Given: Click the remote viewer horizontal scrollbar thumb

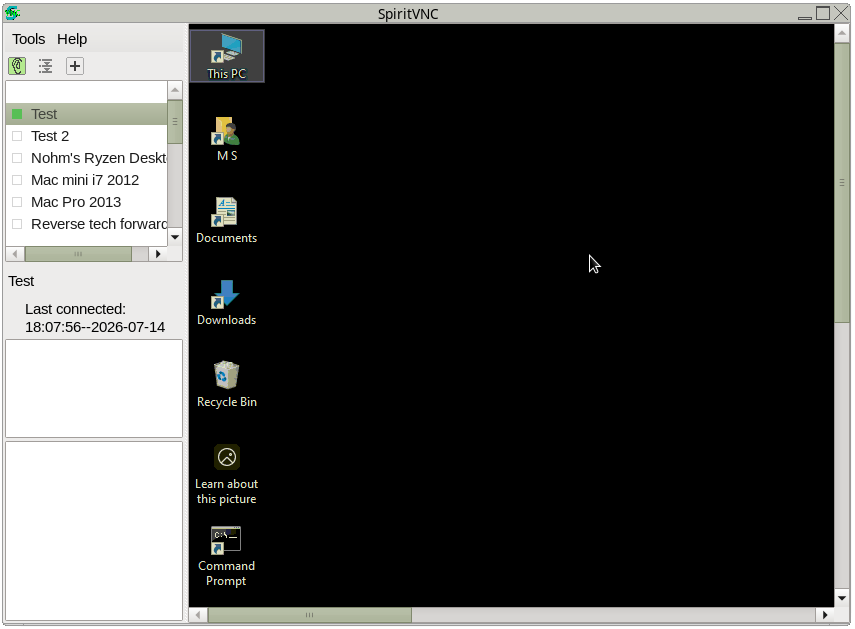Looking at the screenshot, I should [x=310, y=615].
